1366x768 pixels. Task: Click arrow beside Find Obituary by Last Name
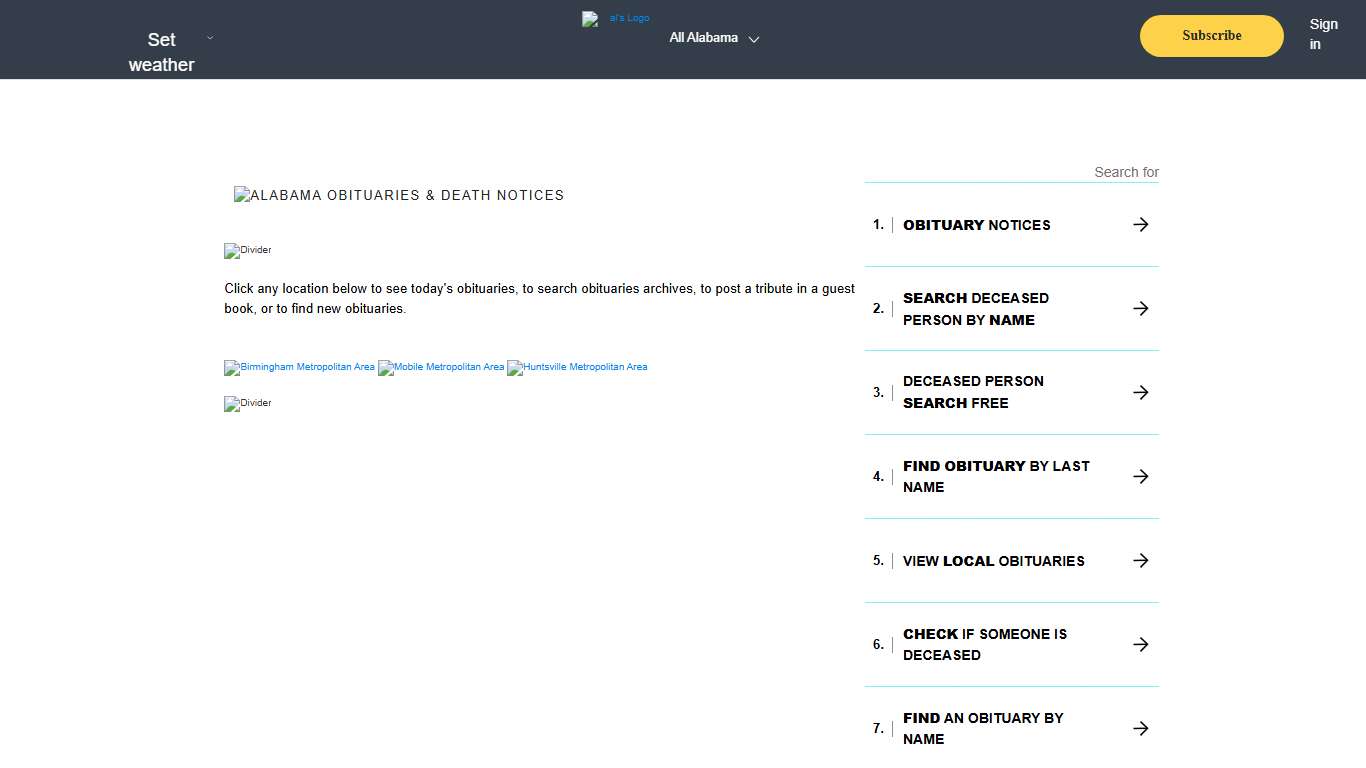1140,477
